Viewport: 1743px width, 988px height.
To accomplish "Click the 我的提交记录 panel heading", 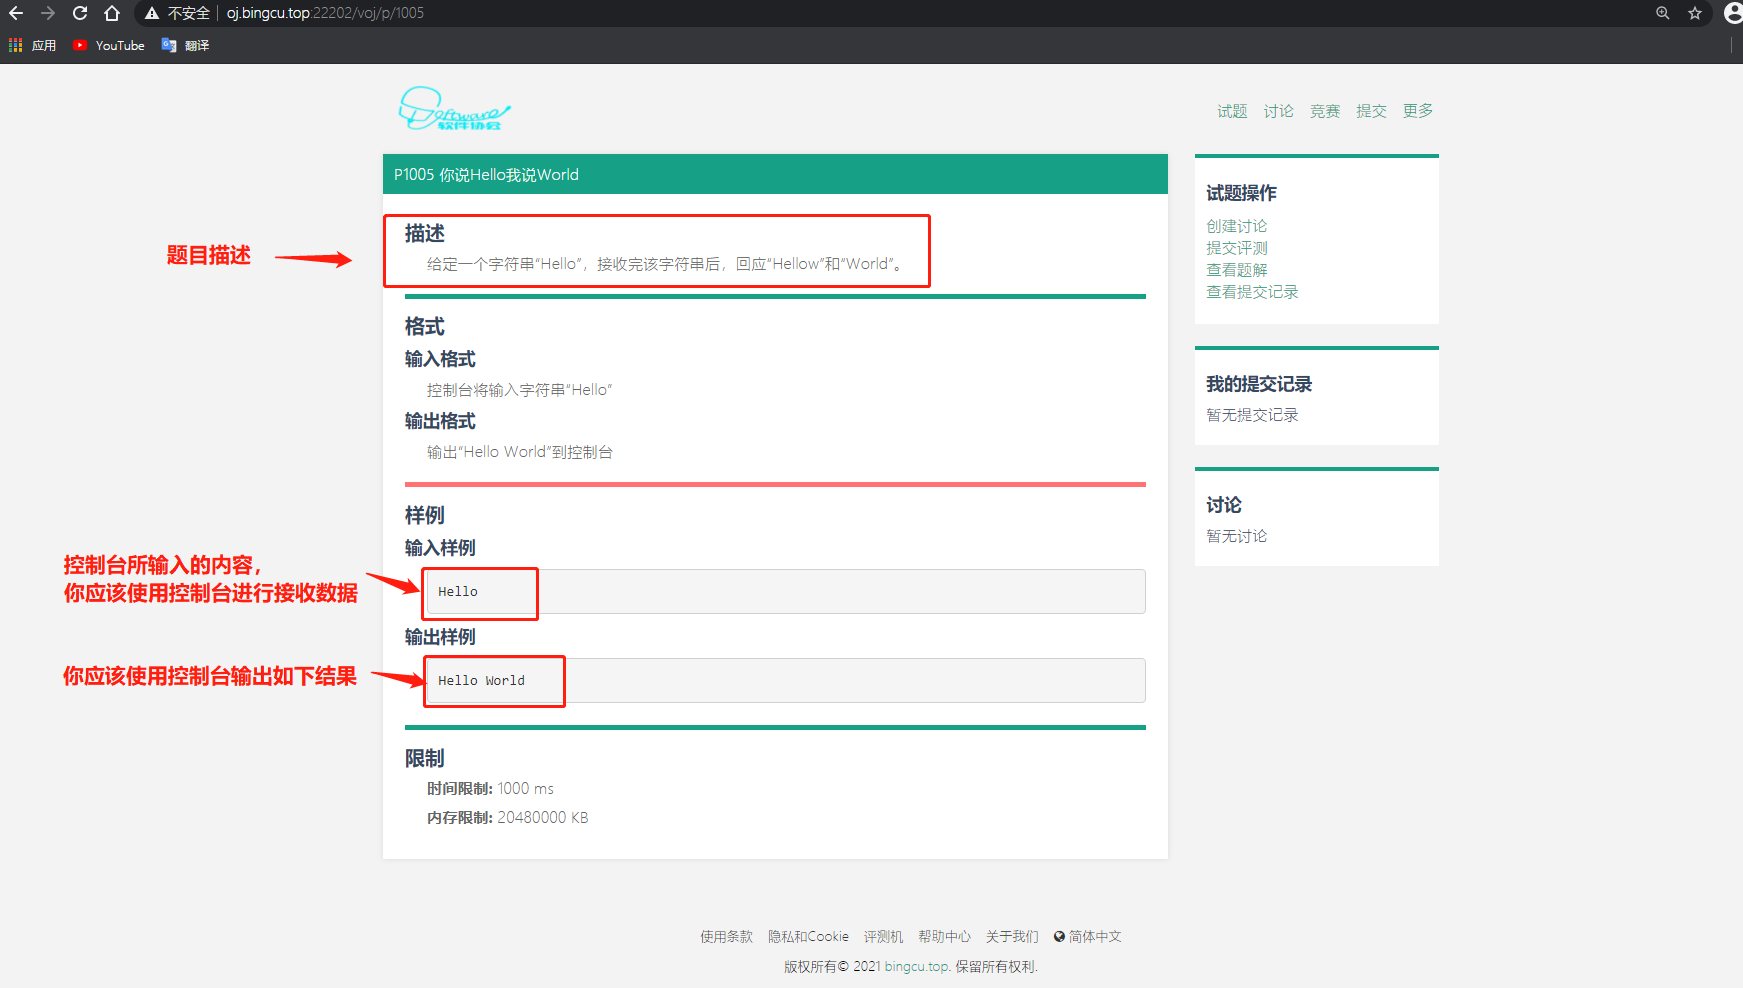I will click(x=1259, y=384).
